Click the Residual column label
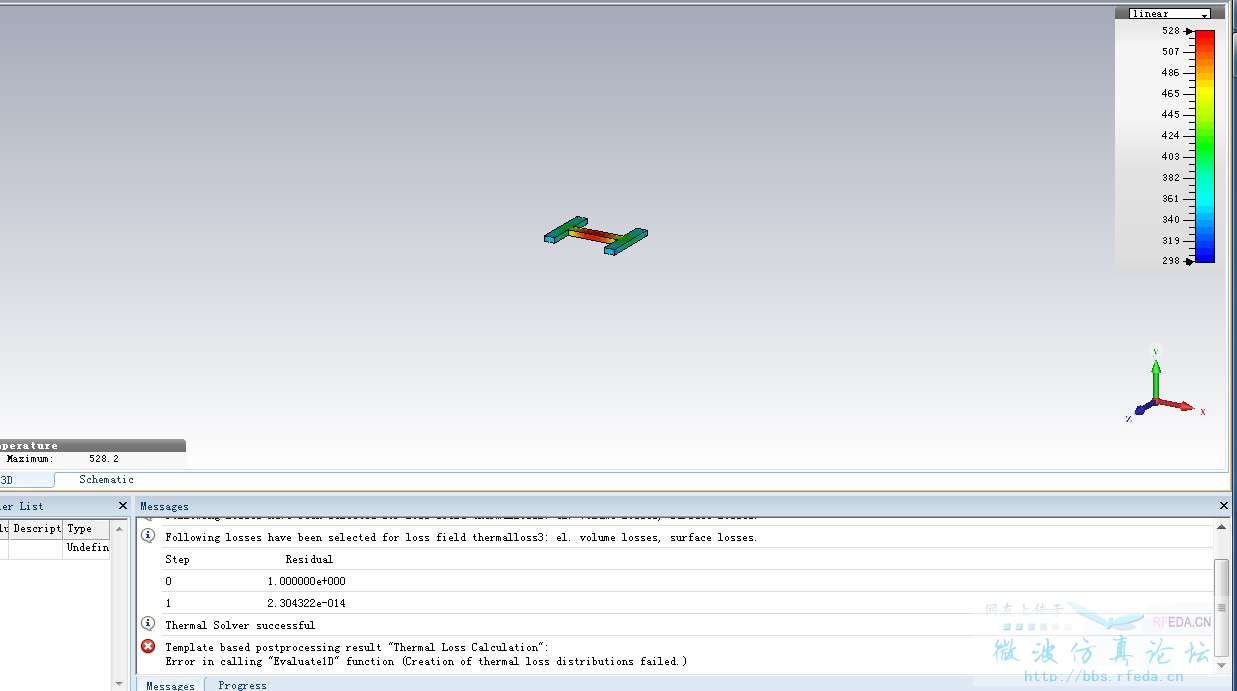Image resolution: width=1237 pixels, height=691 pixels. click(309, 560)
